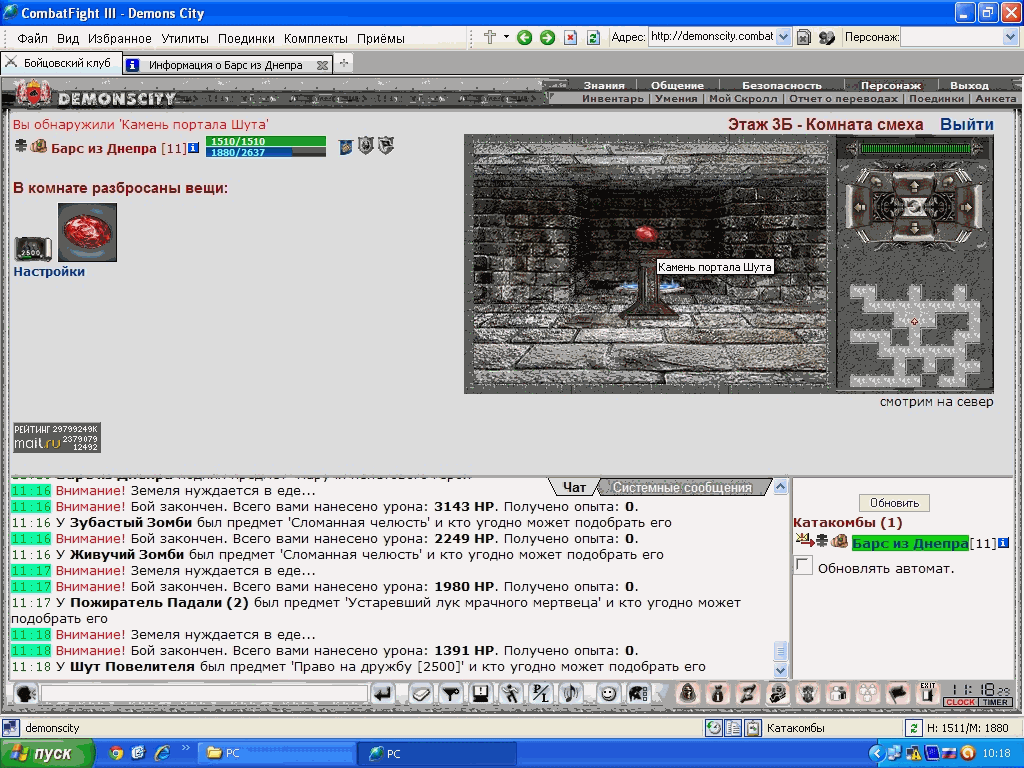Open the dropdown arrow beside the cross icon

pyautogui.click(x=506, y=37)
